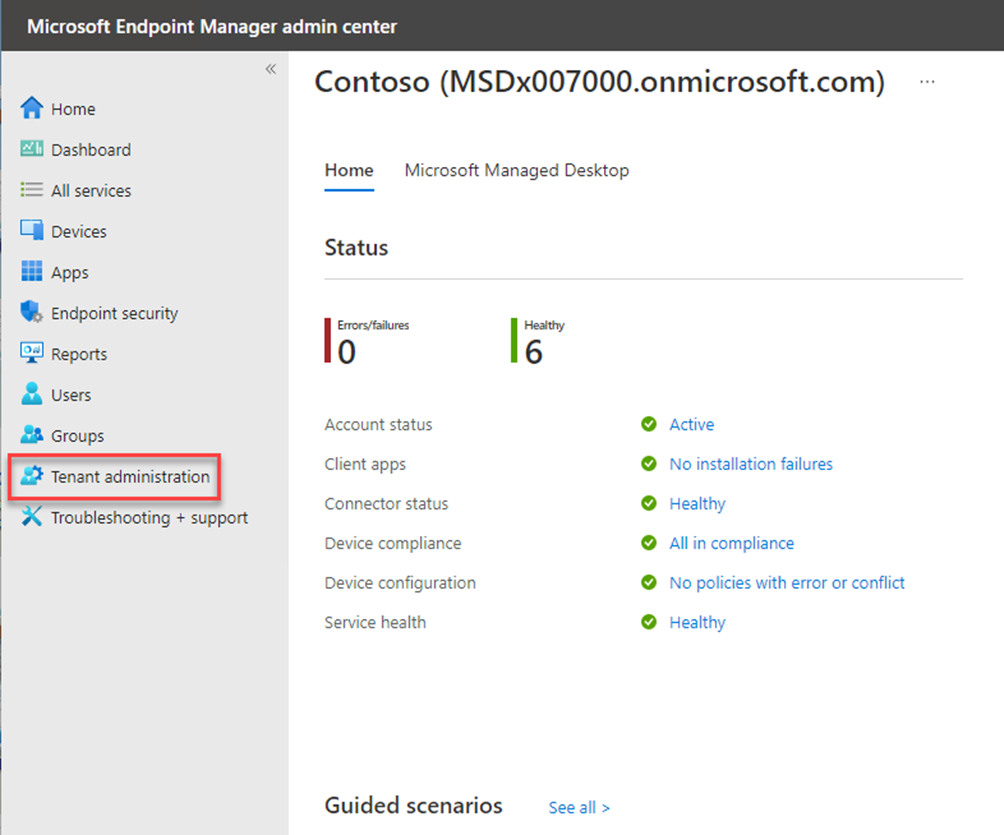
Task: Click the Devices monitor icon
Action: coord(31,230)
